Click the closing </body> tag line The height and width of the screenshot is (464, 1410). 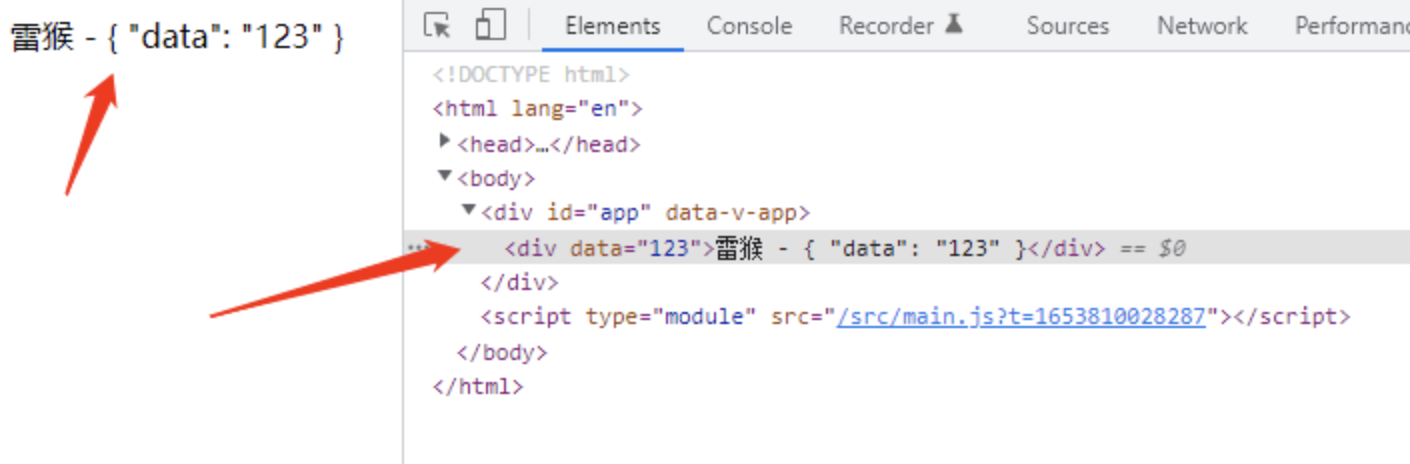tap(502, 352)
